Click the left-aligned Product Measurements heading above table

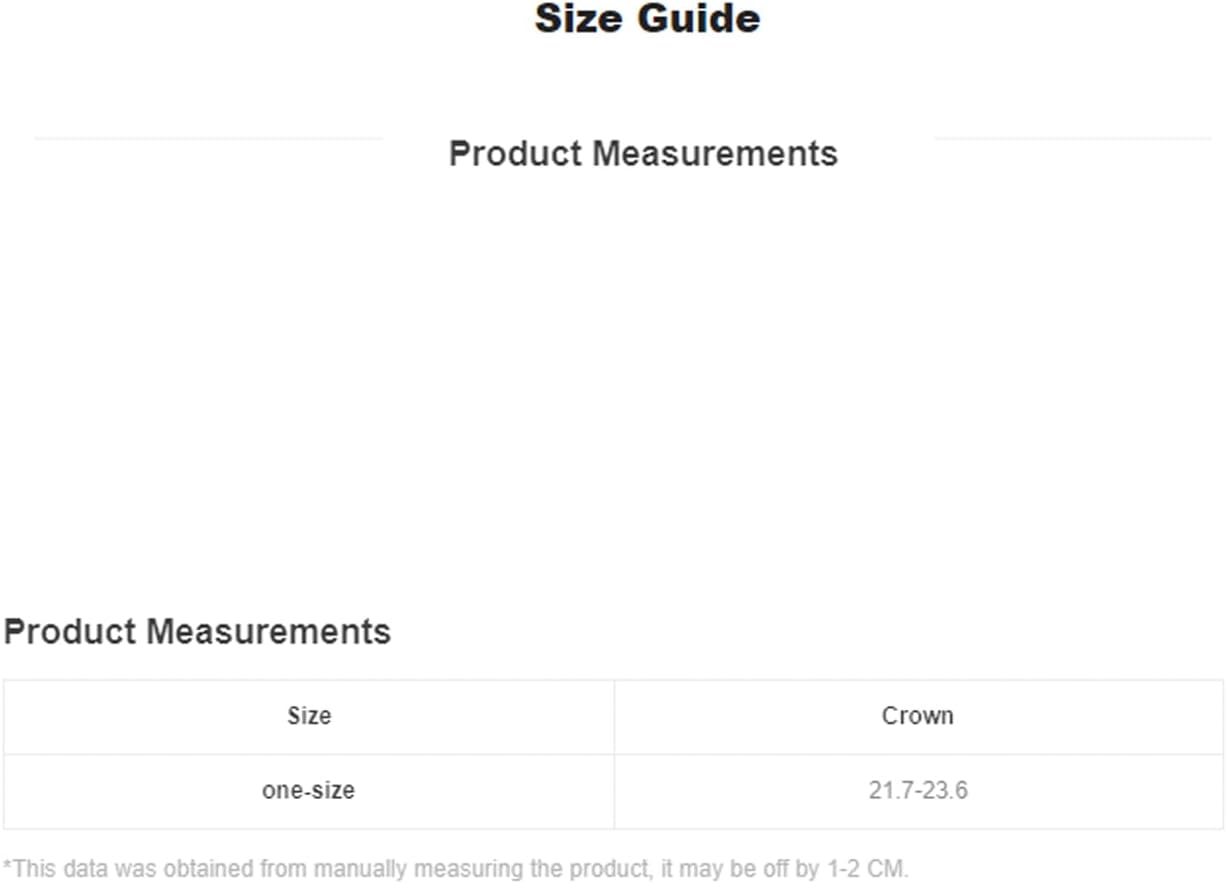click(x=197, y=632)
